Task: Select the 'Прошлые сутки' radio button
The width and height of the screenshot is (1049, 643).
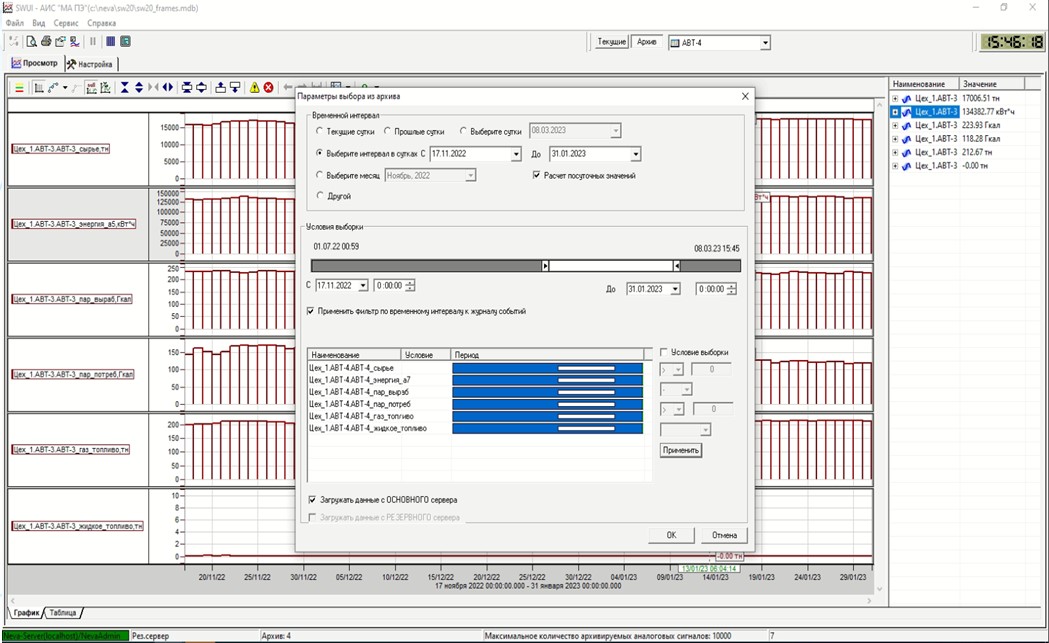Action: coord(387,131)
